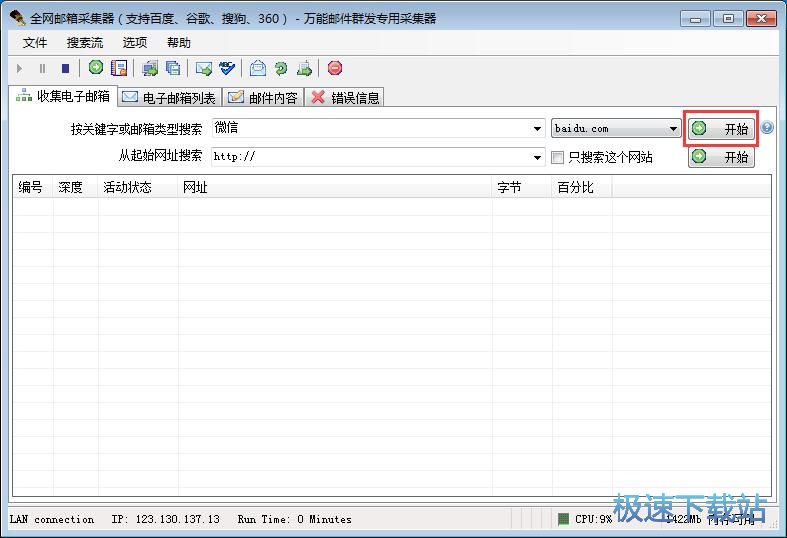The image size is (787, 538).
Task: Switch to the 错误信息 tab
Action: [x=345, y=97]
